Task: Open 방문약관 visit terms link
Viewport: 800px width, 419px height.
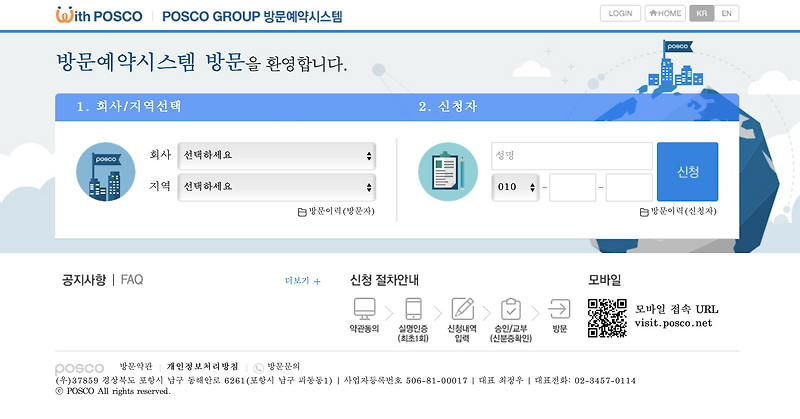Action: click(136, 366)
